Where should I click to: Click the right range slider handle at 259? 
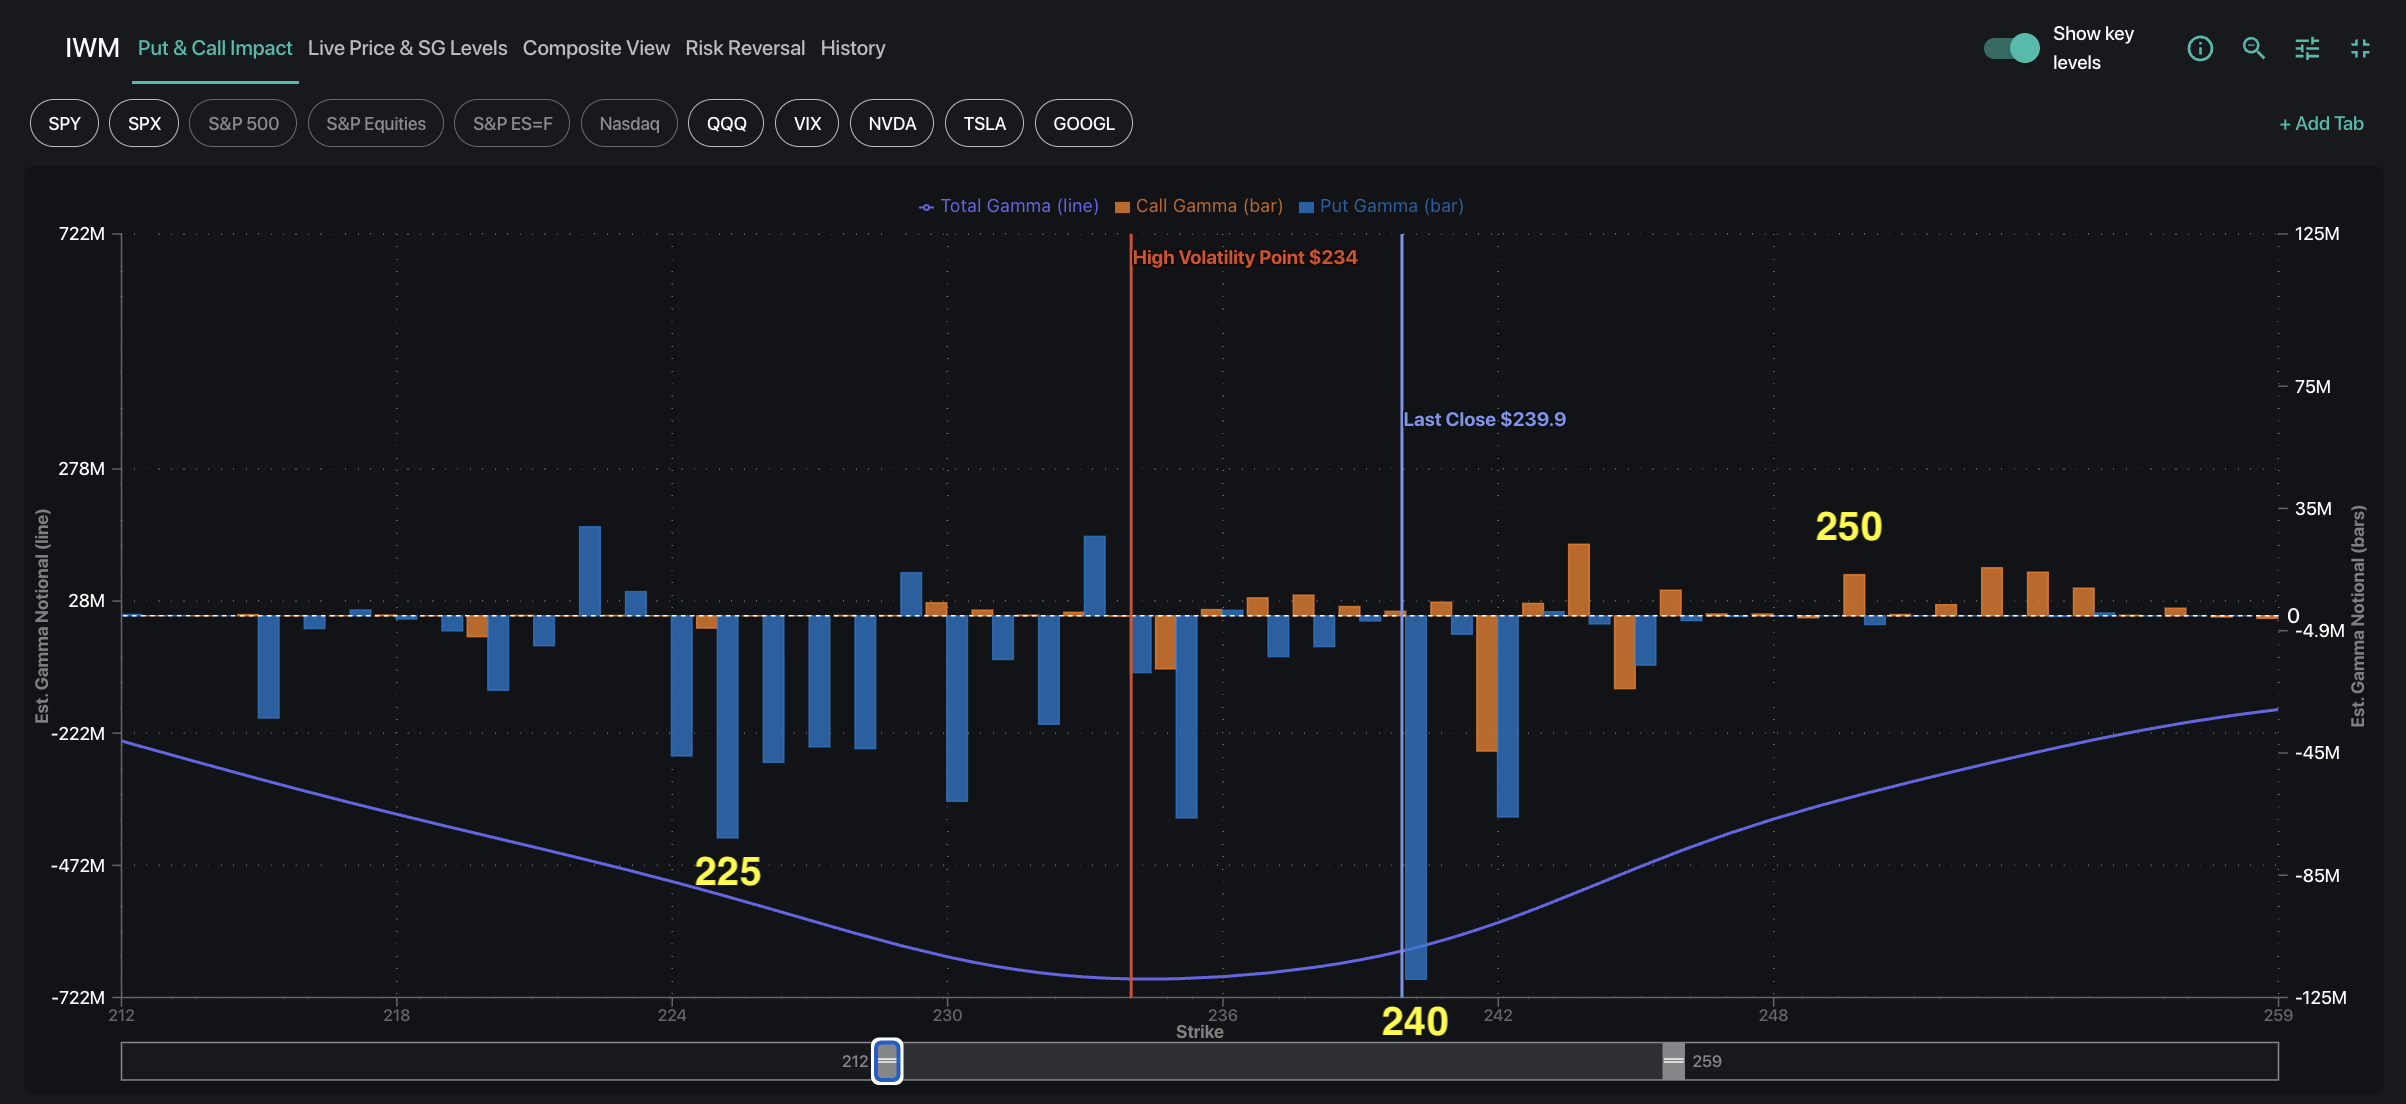click(1673, 1061)
